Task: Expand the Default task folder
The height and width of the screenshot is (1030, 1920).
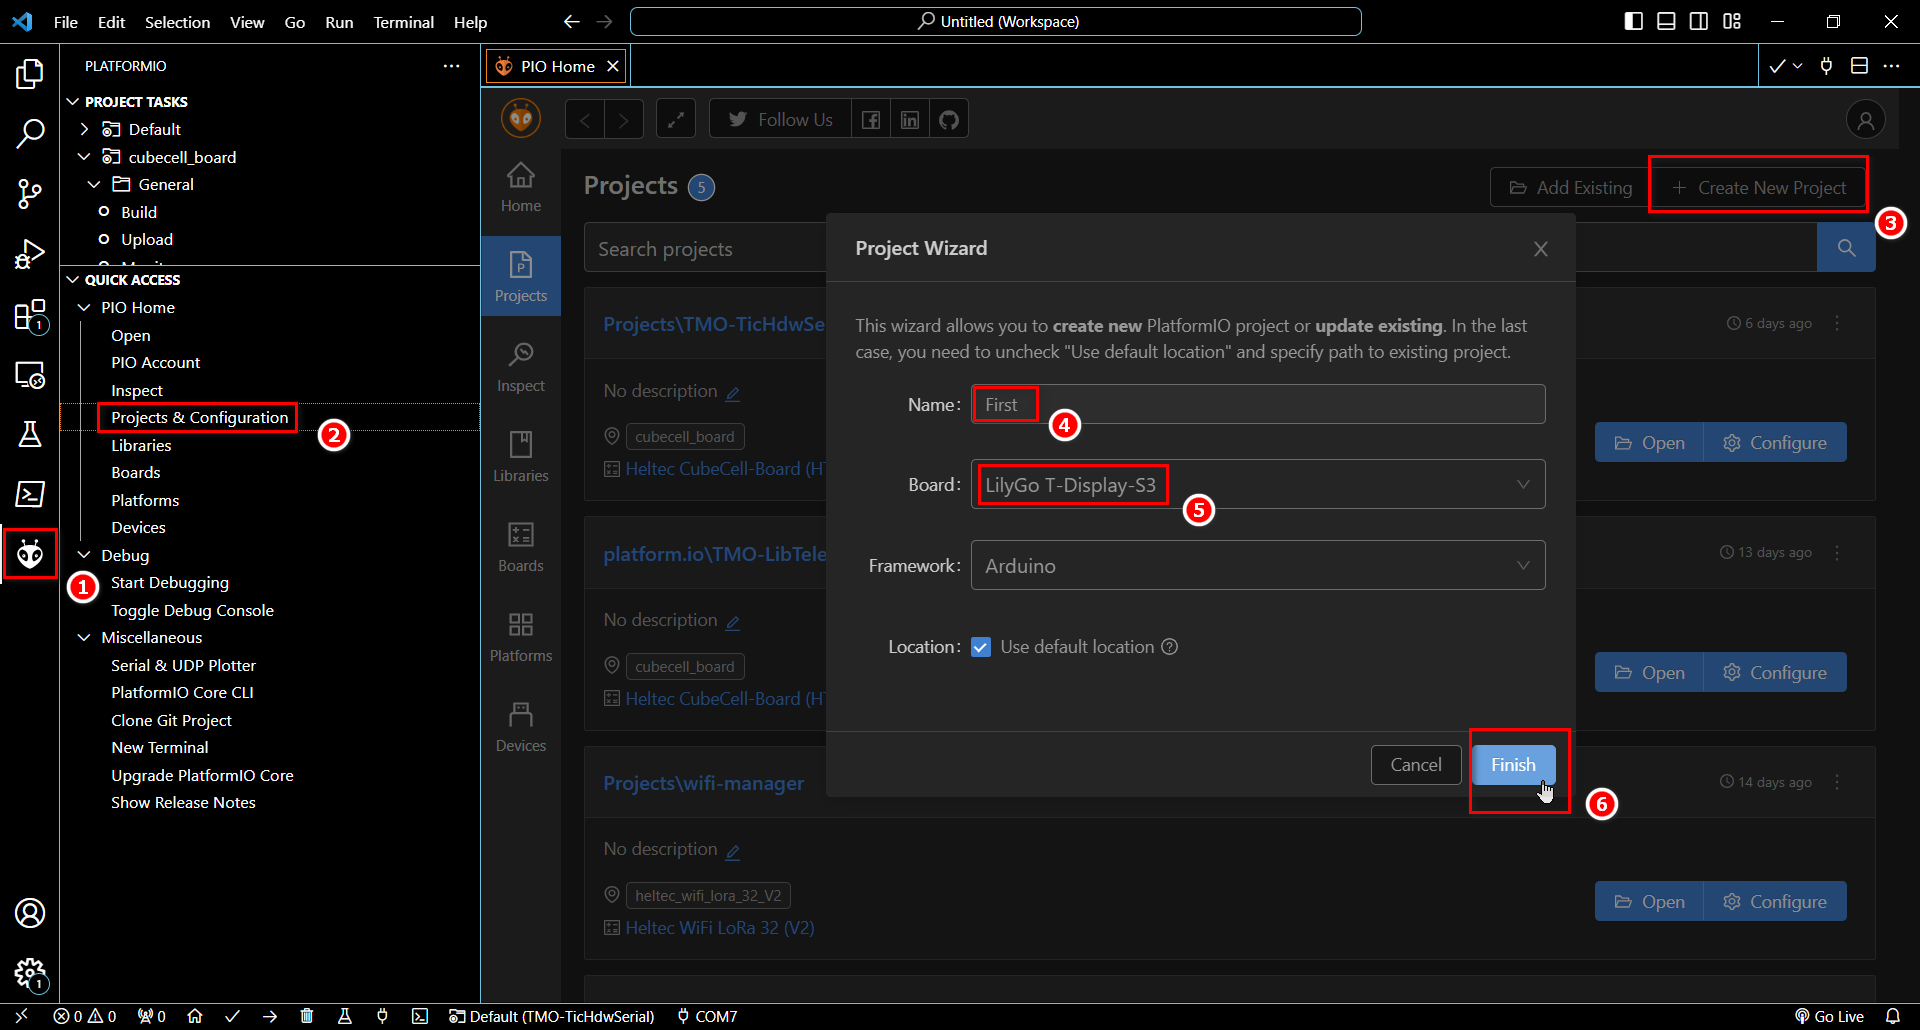Action: 84,129
